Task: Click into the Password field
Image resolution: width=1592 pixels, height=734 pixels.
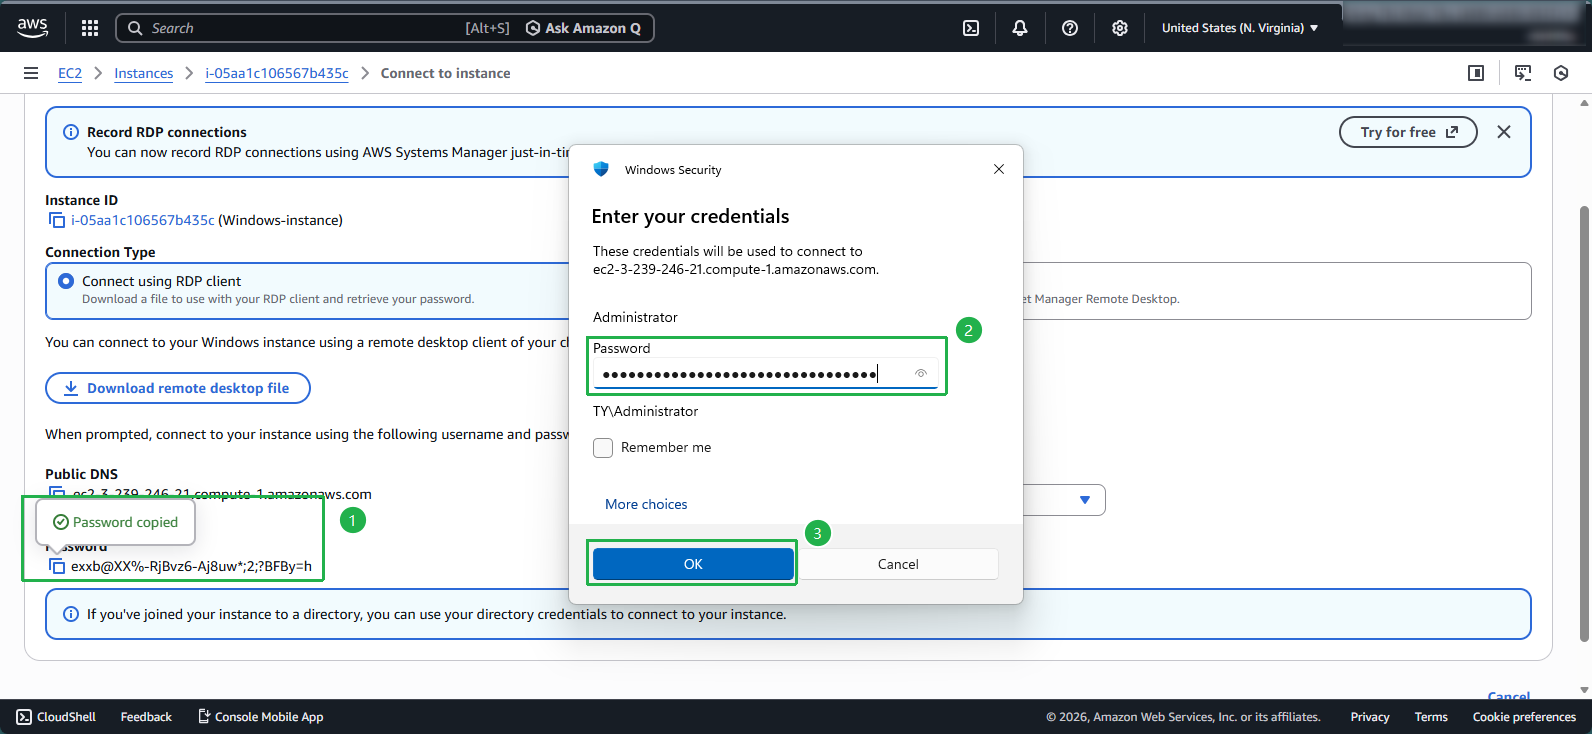Action: pyautogui.click(x=766, y=374)
